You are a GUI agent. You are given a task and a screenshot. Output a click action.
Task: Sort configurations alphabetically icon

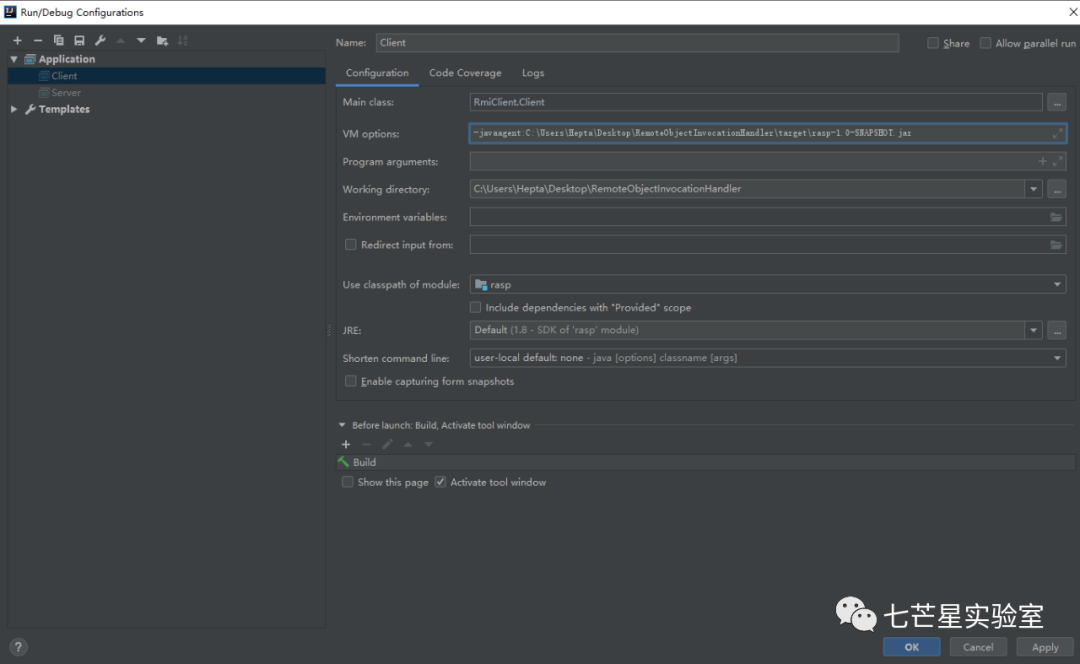pos(183,41)
